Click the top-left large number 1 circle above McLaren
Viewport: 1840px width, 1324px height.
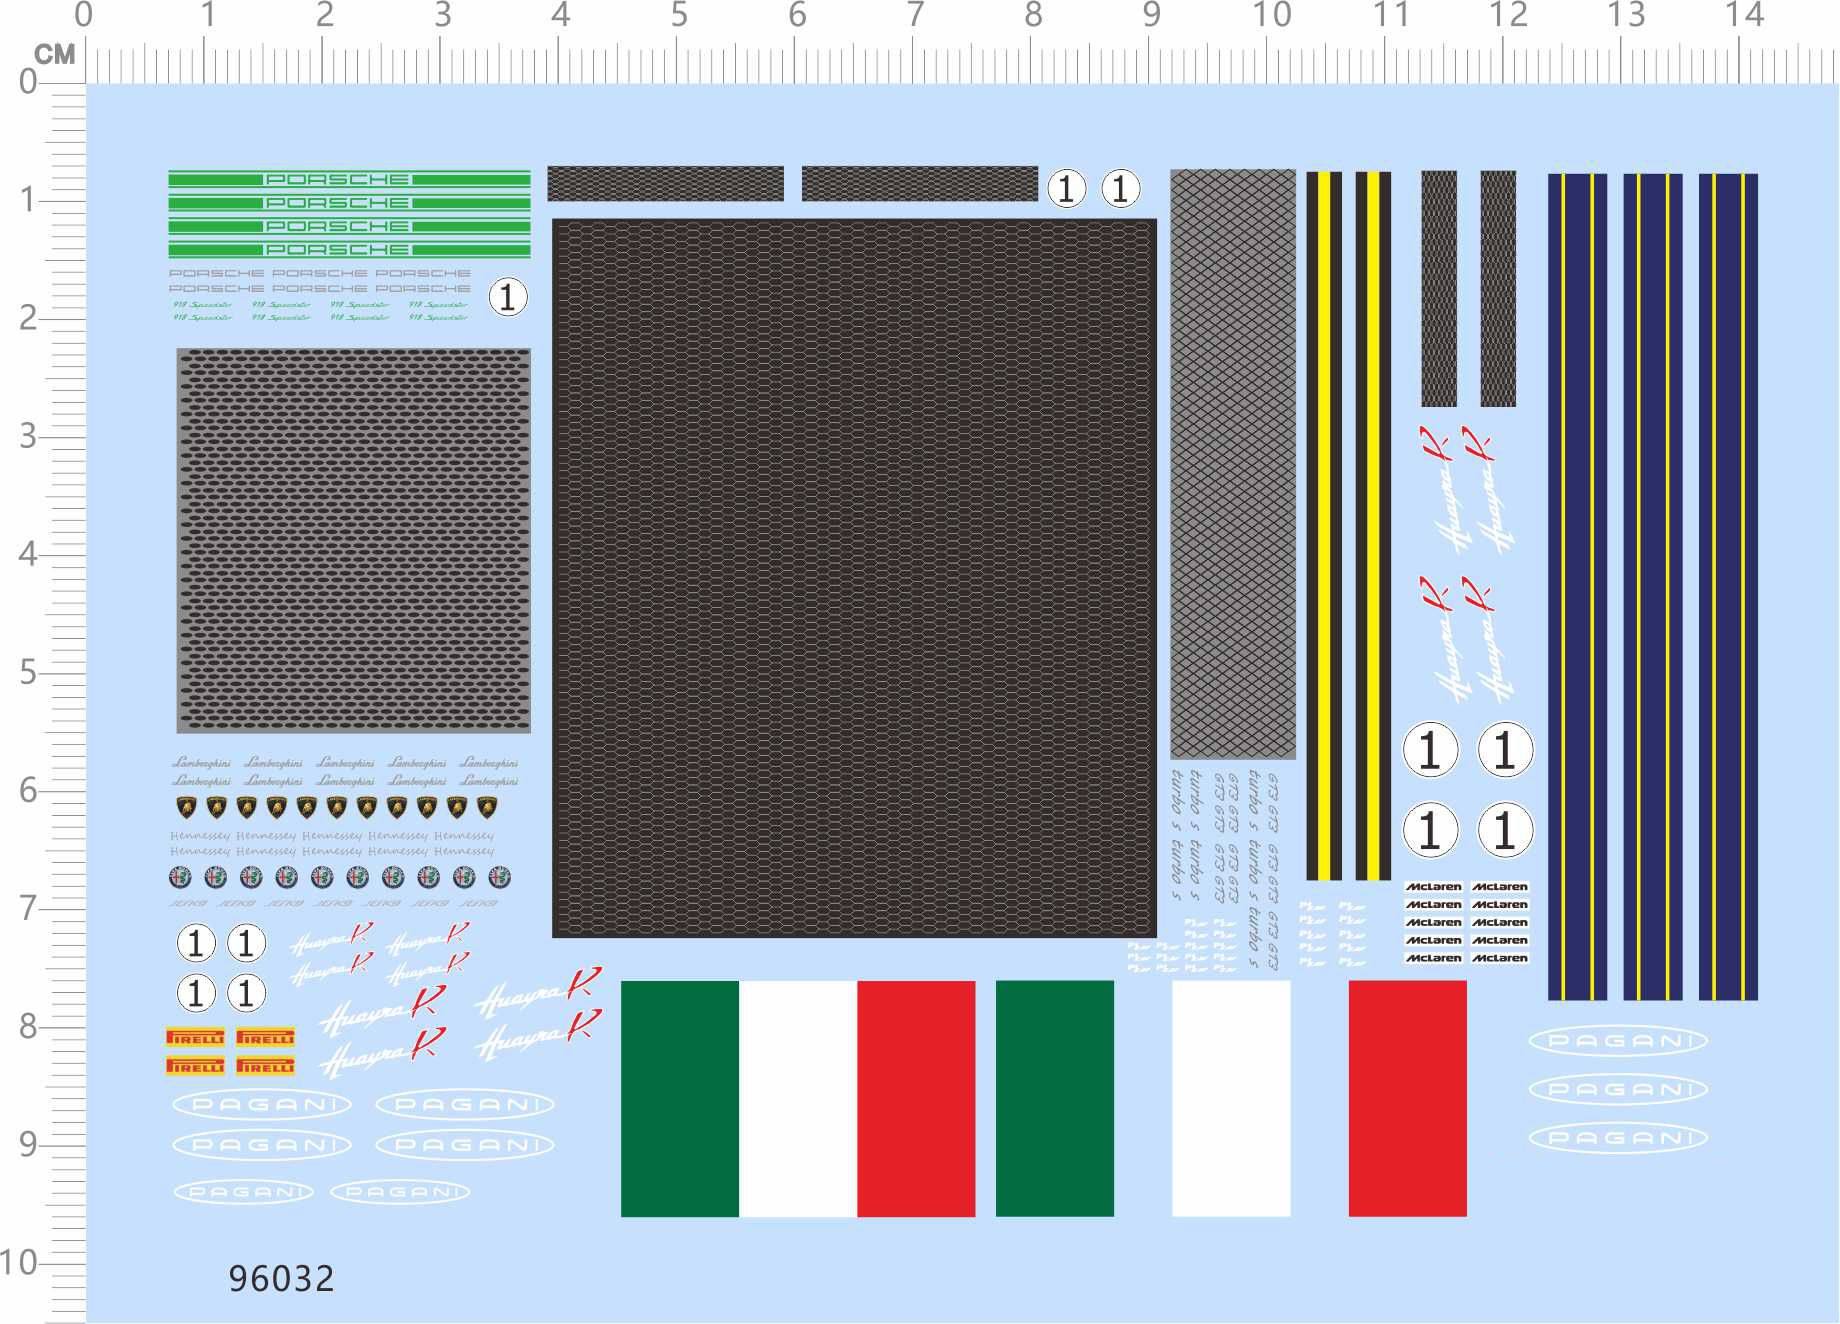[x=1430, y=750]
